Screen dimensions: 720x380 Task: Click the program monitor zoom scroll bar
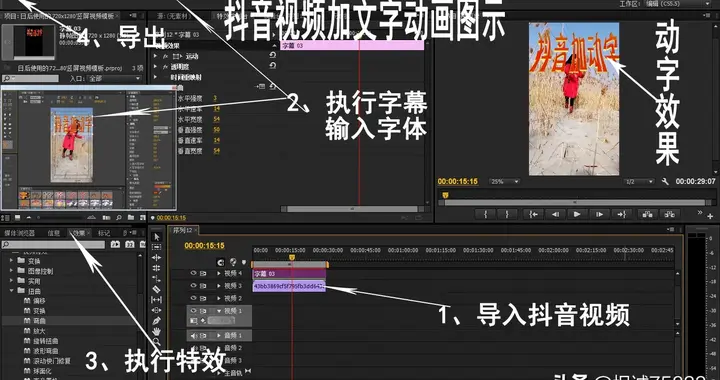575,202
